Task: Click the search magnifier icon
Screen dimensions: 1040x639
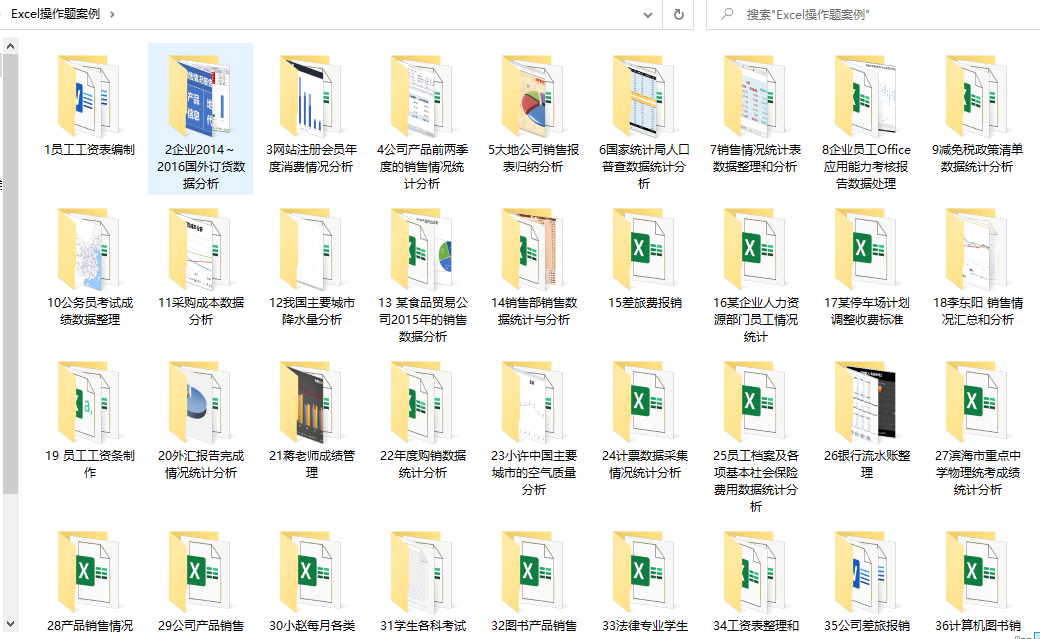Action: pos(727,14)
